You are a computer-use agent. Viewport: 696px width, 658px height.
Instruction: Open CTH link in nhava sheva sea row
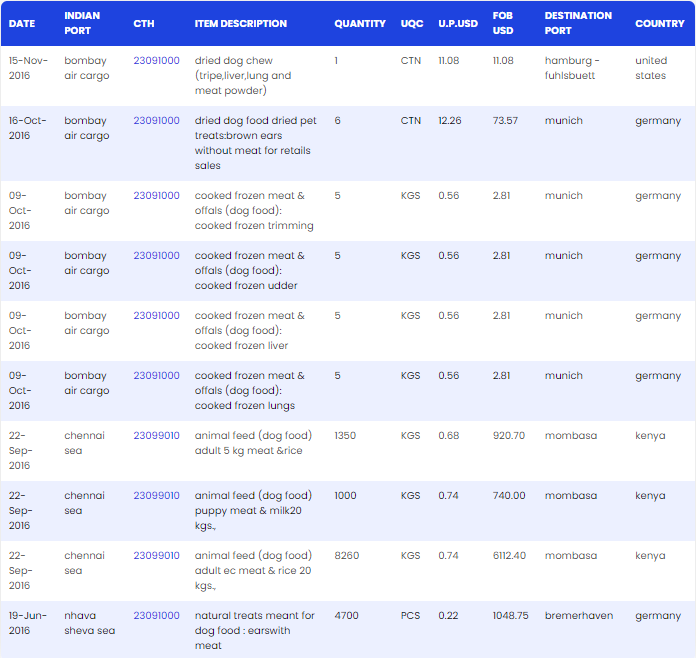(x=156, y=615)
